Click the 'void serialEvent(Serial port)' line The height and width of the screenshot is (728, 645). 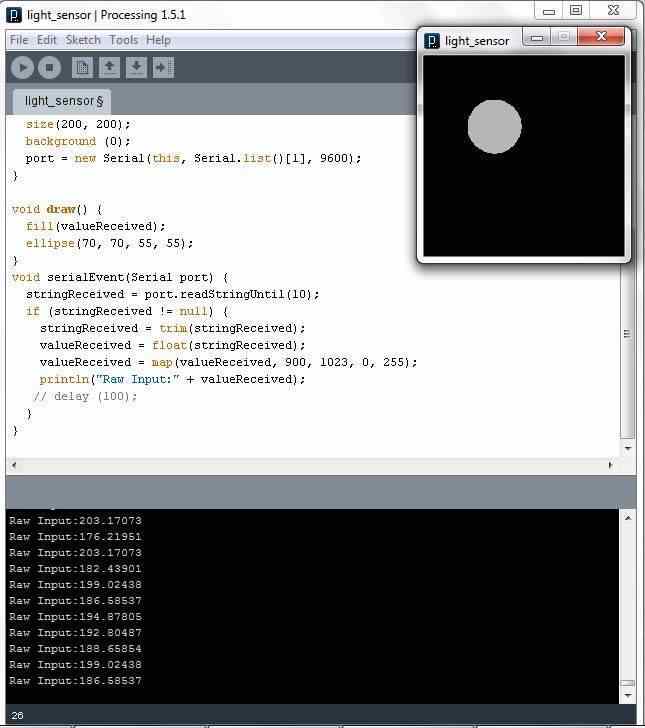click(x=120, y=277)
